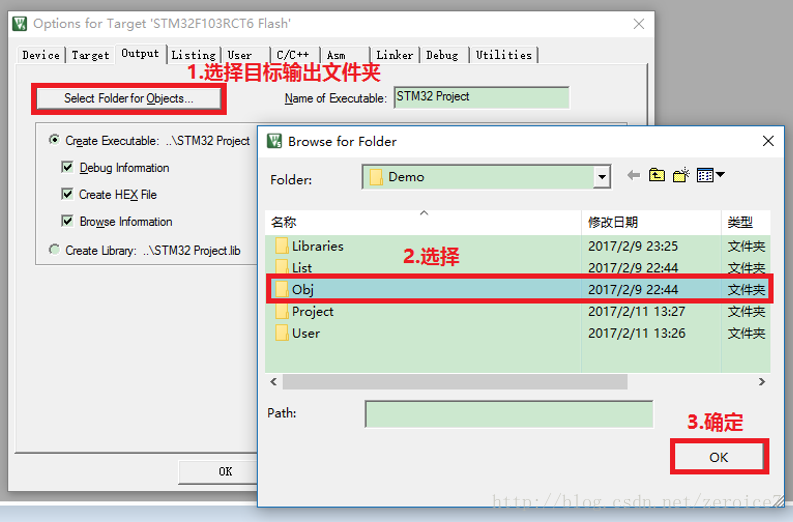Sort by 名称 column header
The width and height of the screenshot is (793, 522).
[423, 222]
